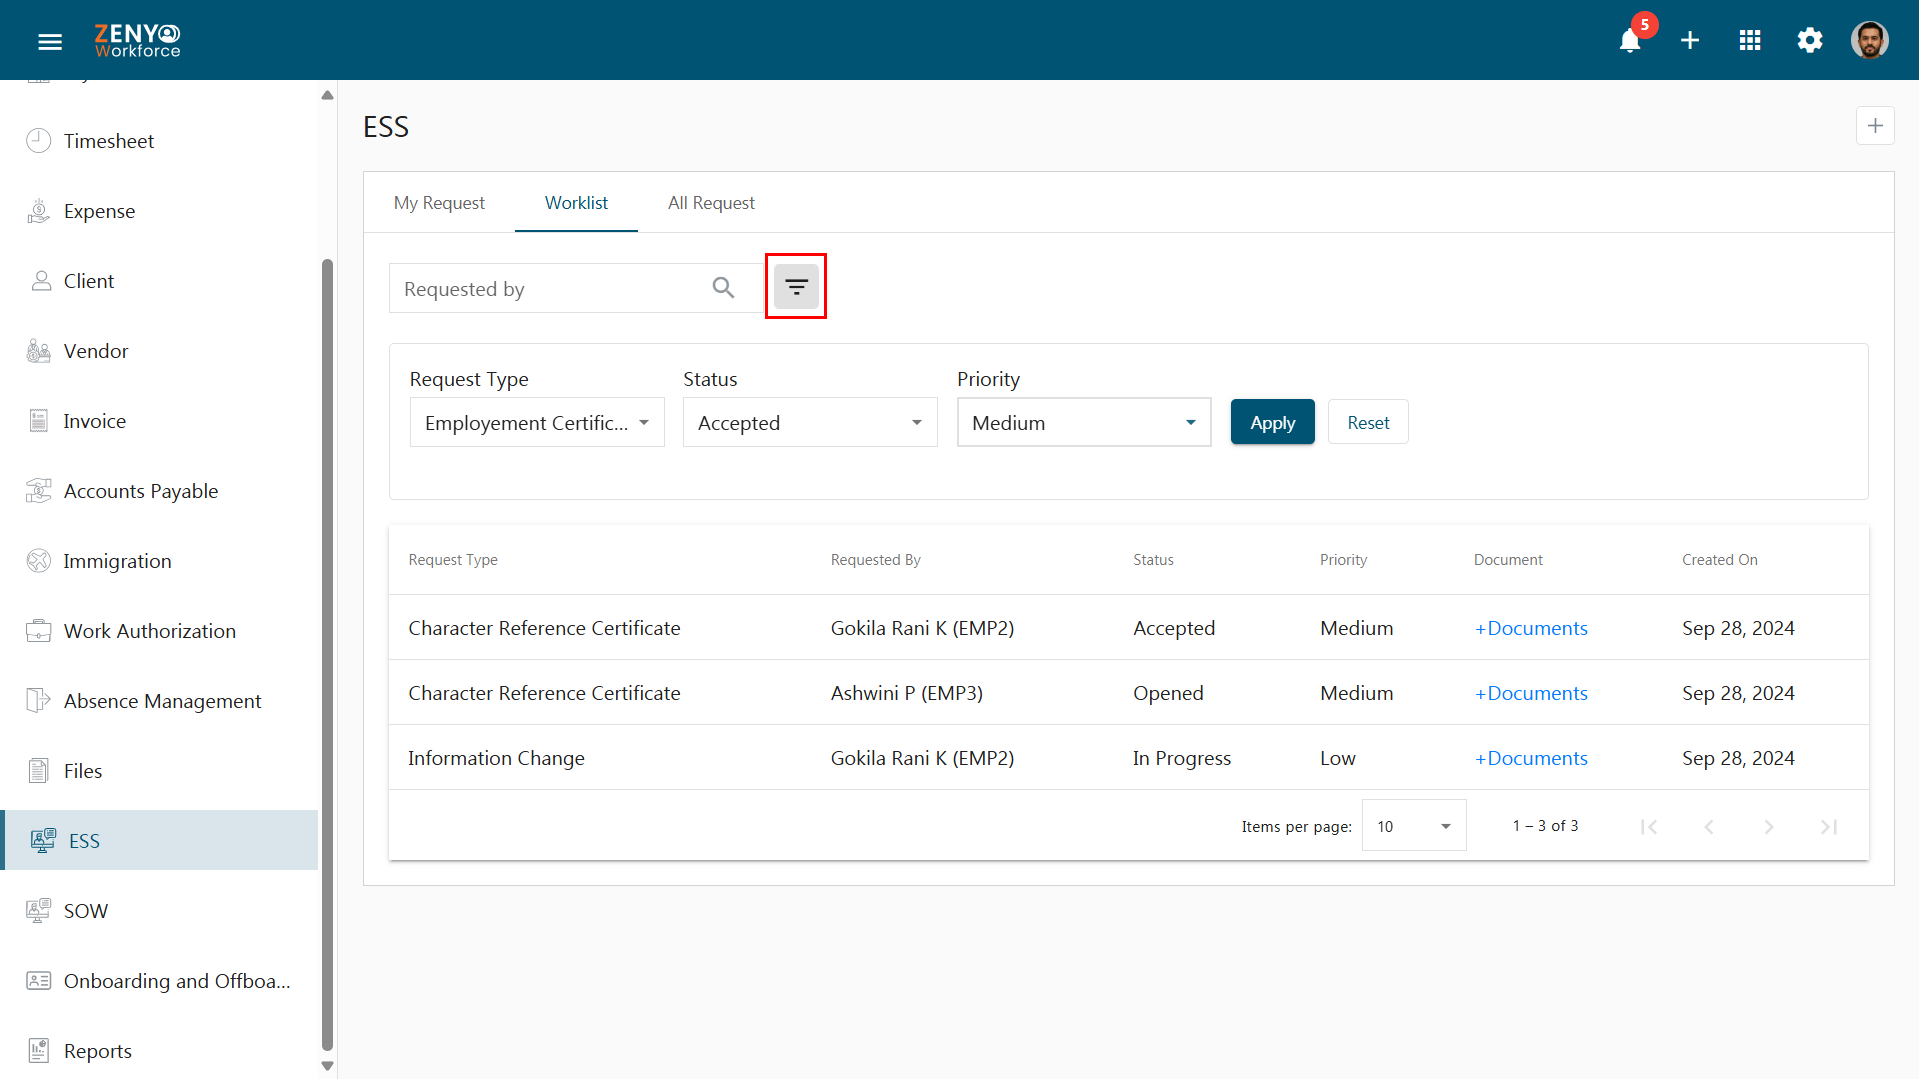This screenshot has height=1079, width=1919.
Task: Click the Request Type column header
Action: point(453,560)
